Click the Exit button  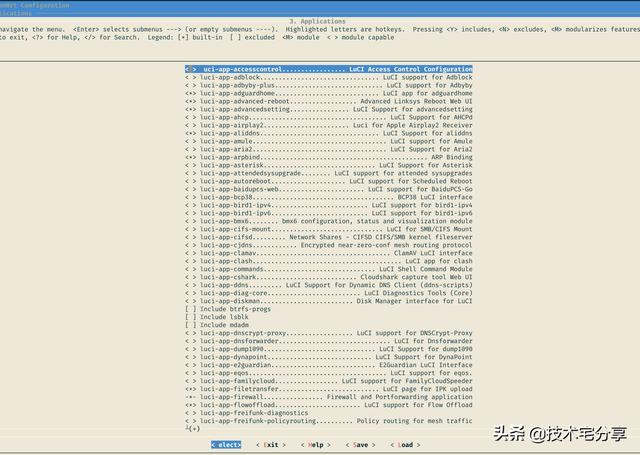click(271, 445)
